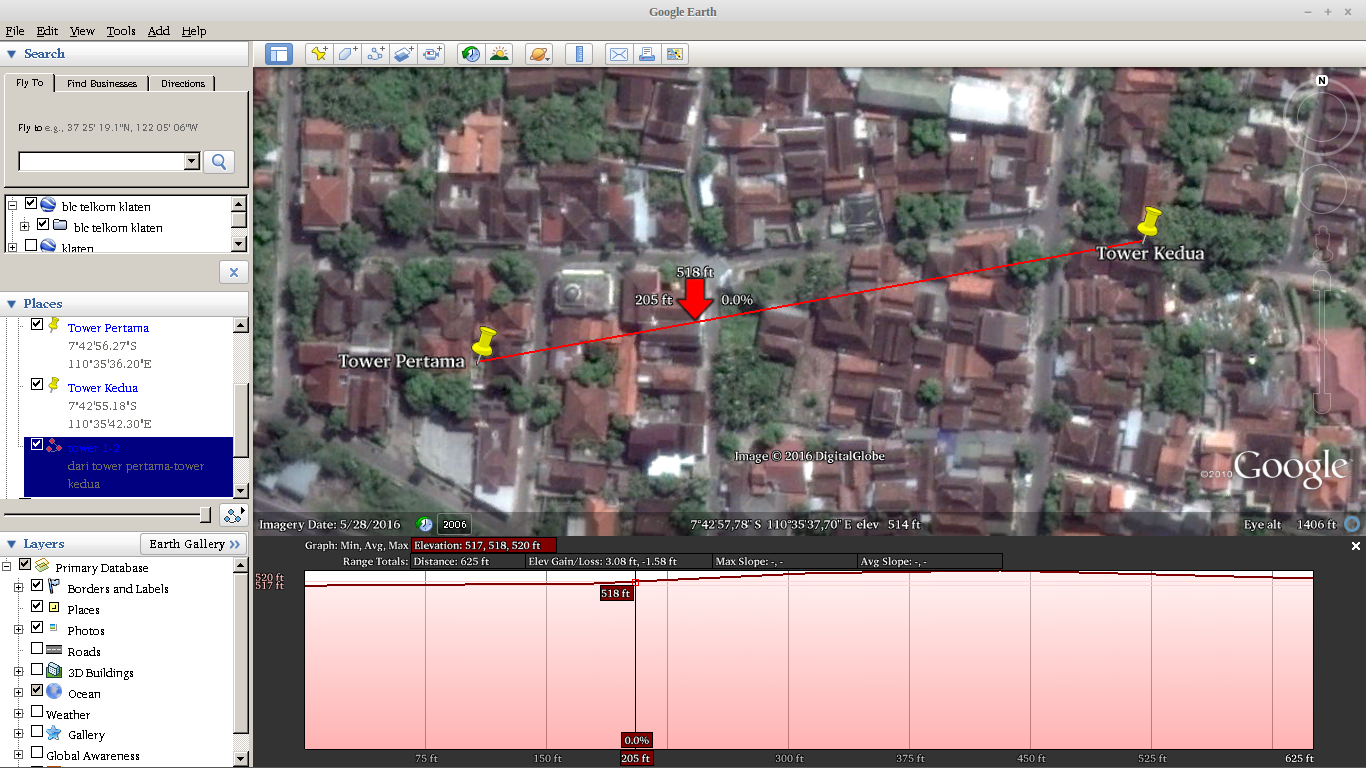
Task: Start Record a Tour camera tool
Action: (x=432, y=54)
